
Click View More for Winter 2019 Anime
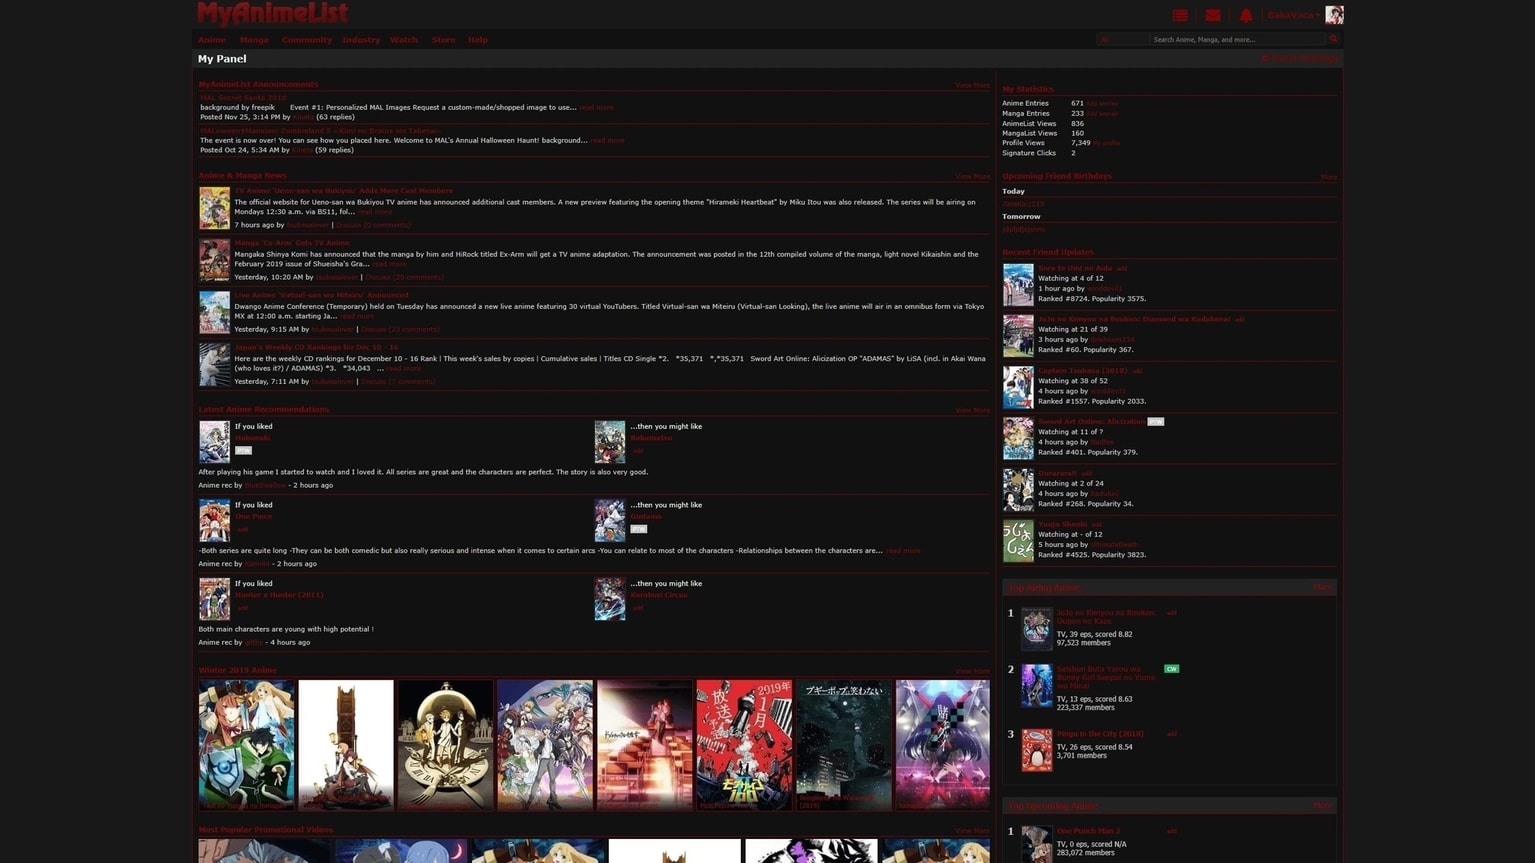pos(972,671)
